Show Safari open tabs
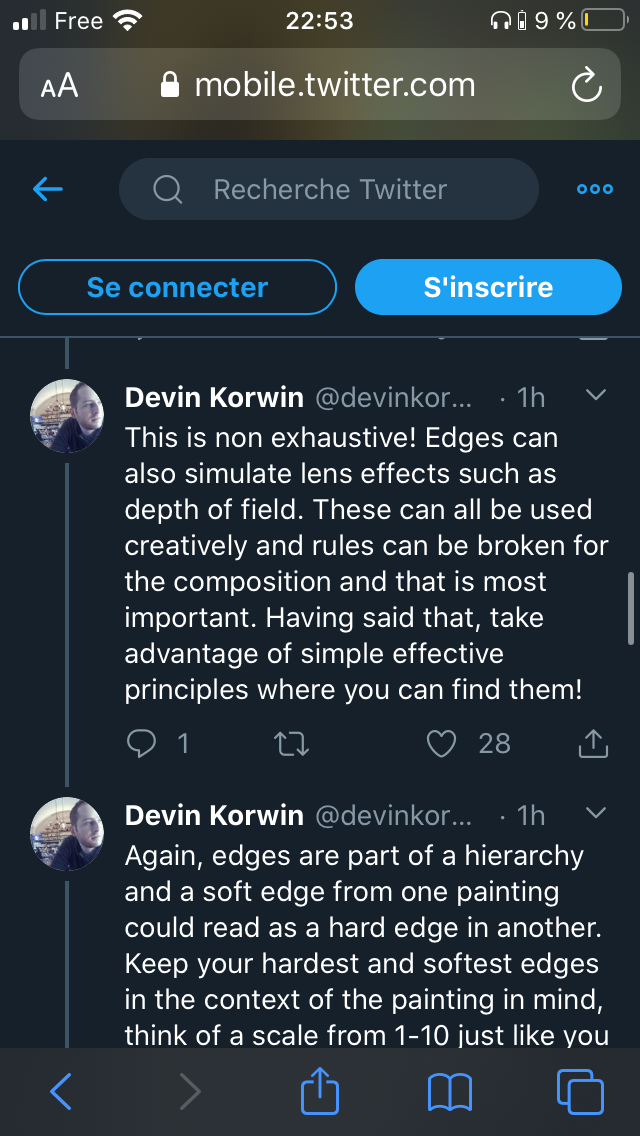Screen dimensions: 640x1136 coord(579,1092)
